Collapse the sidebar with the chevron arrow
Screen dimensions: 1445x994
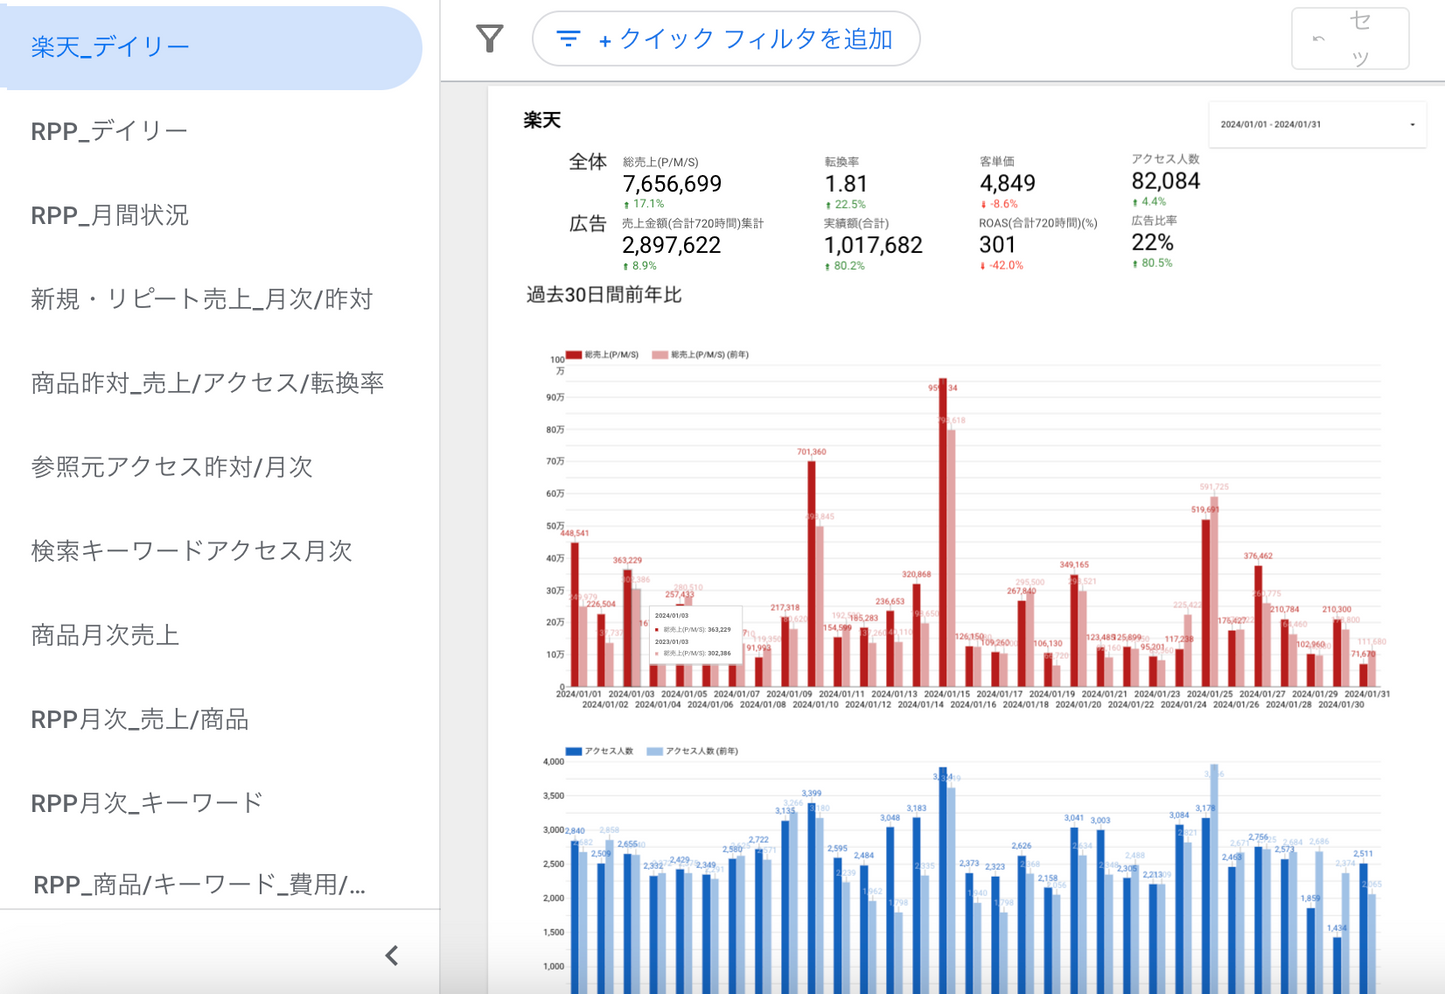click(392, 955)
